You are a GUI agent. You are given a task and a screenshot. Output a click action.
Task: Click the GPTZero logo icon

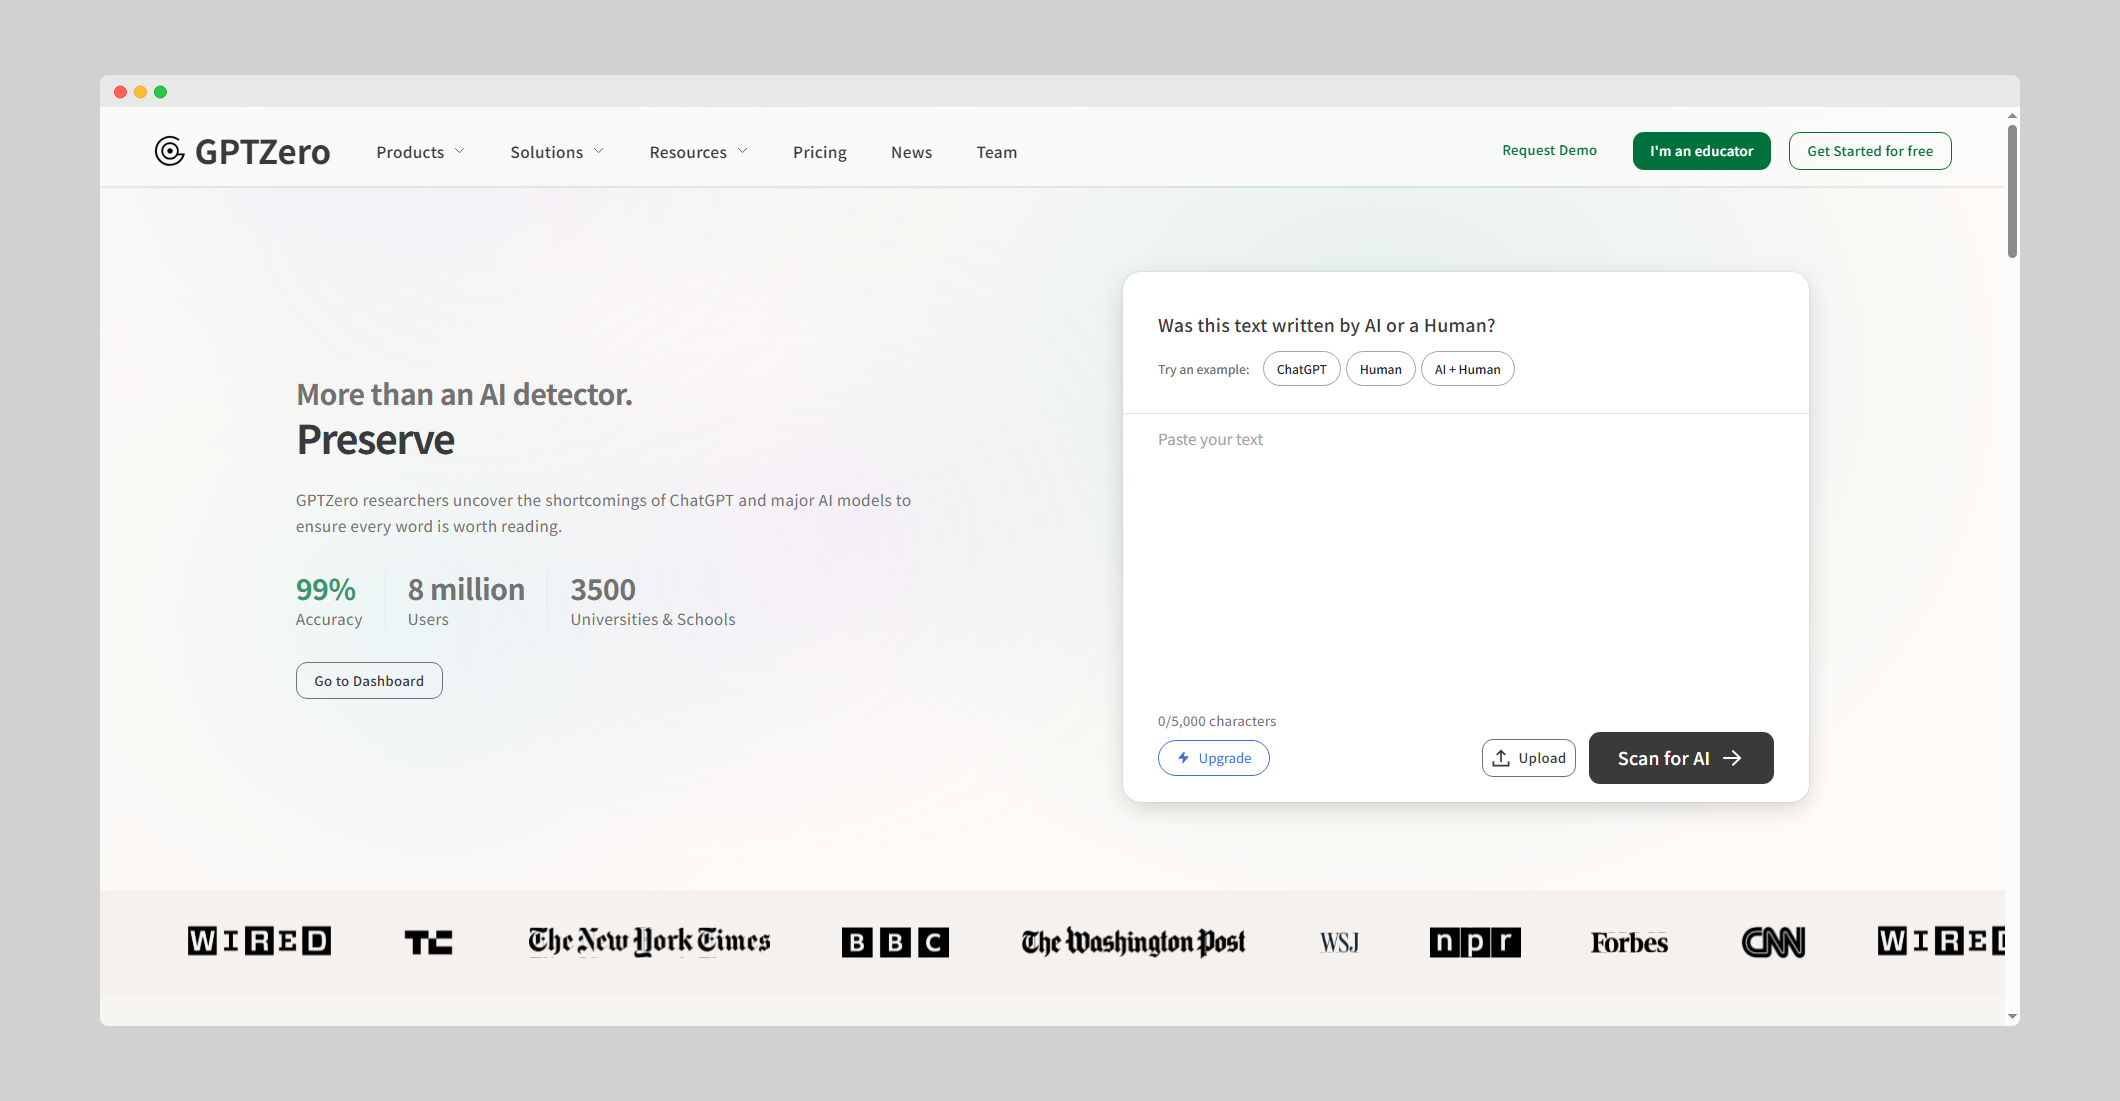point(170,151)
